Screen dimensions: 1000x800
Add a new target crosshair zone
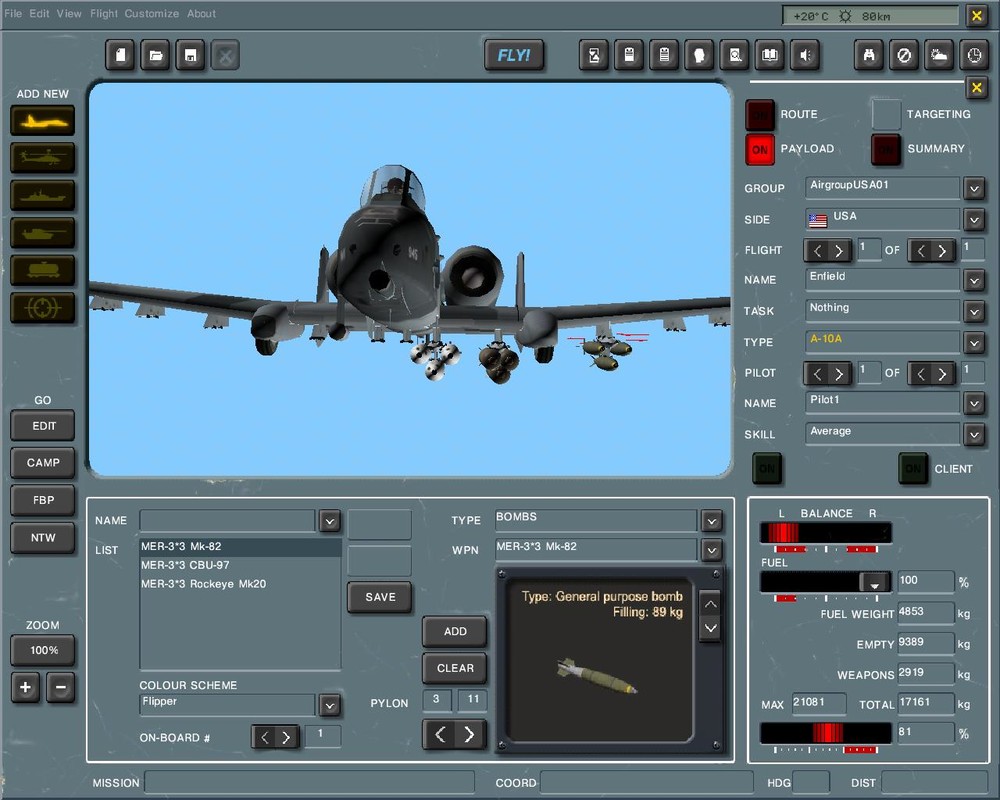[x=43, y=308]
